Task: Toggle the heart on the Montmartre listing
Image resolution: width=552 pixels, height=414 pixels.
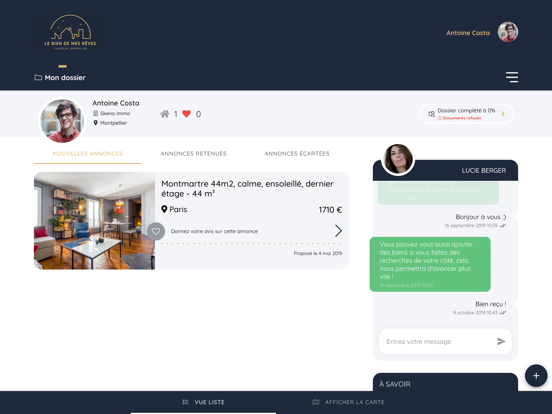Action: pyautogui.click(x=156, y=231)
